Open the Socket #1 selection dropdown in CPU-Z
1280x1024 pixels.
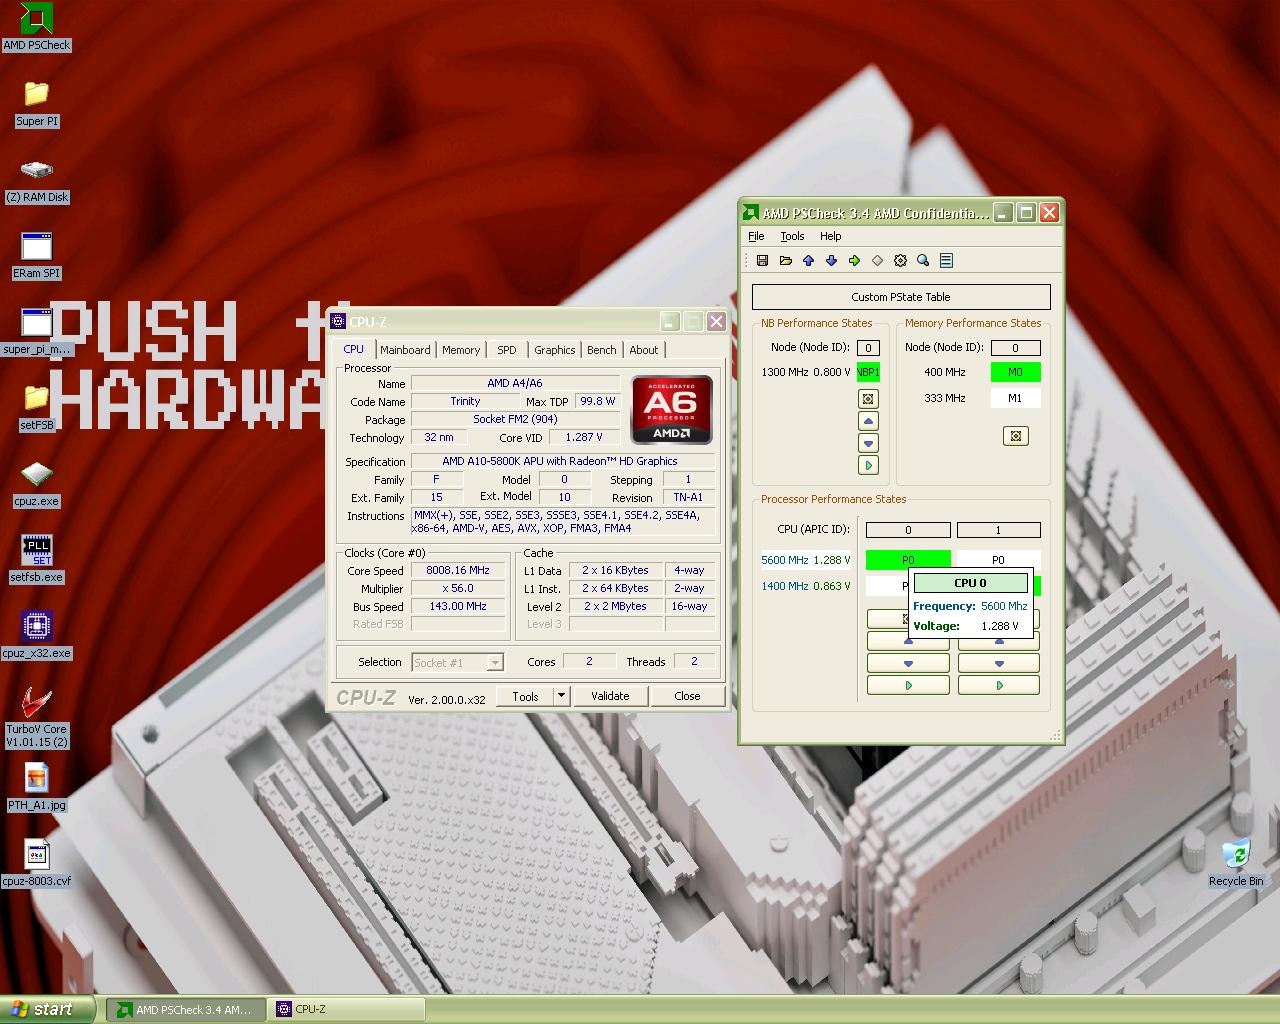pos(457,663)
